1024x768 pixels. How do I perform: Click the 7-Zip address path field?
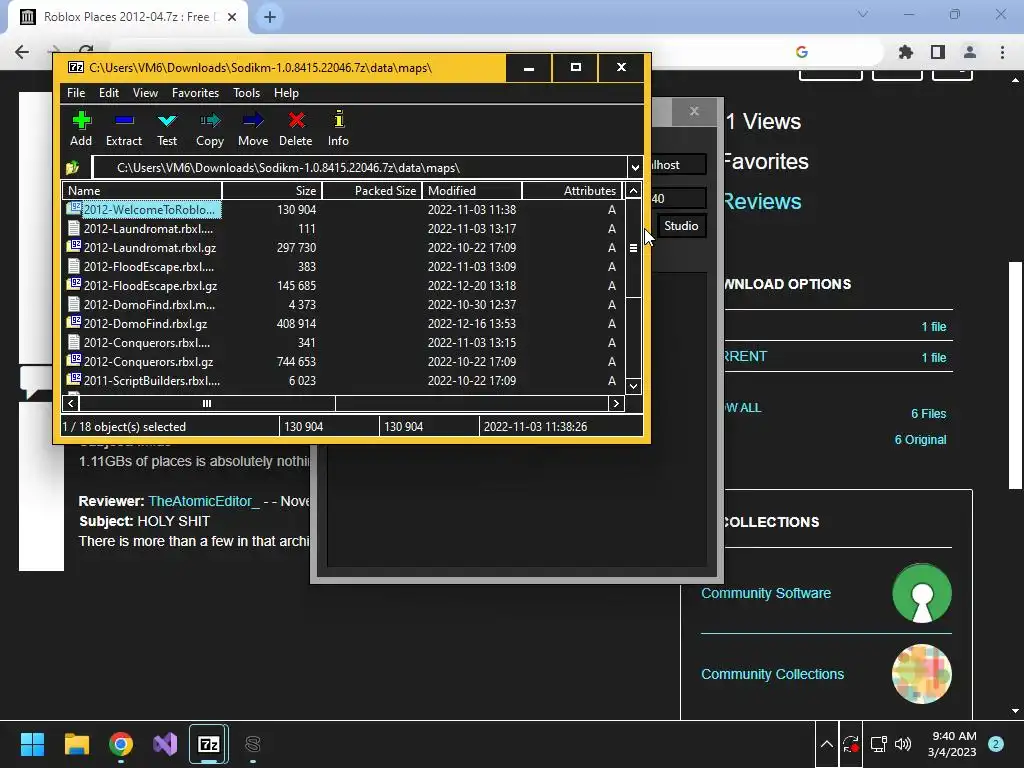click(360, 168)
